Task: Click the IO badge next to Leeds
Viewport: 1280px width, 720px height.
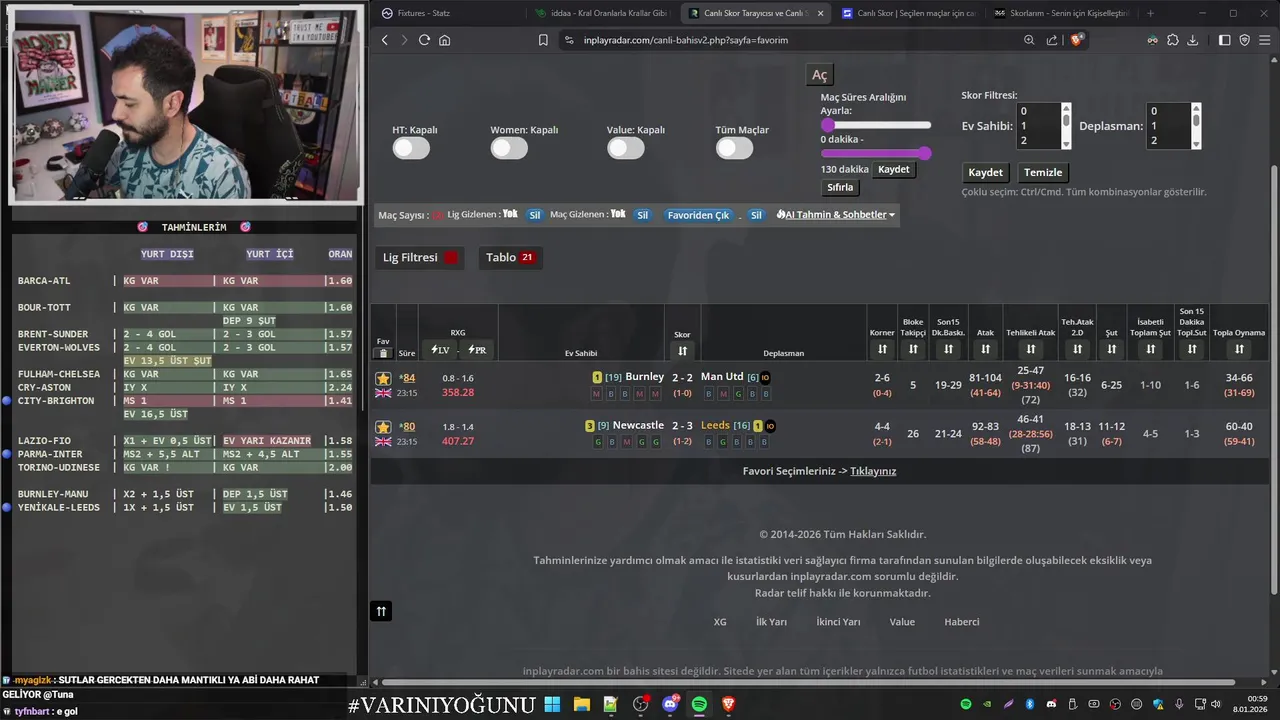Action: [770, 426]
